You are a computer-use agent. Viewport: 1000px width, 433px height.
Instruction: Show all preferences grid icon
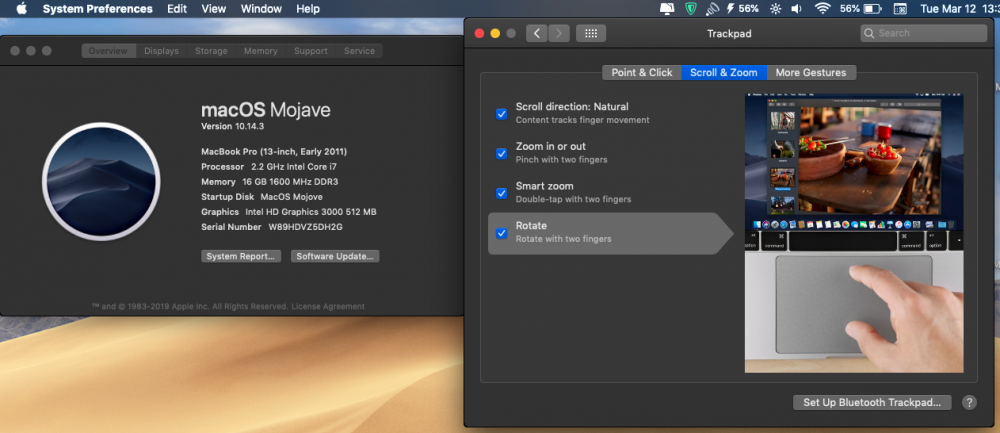[591, 33]
